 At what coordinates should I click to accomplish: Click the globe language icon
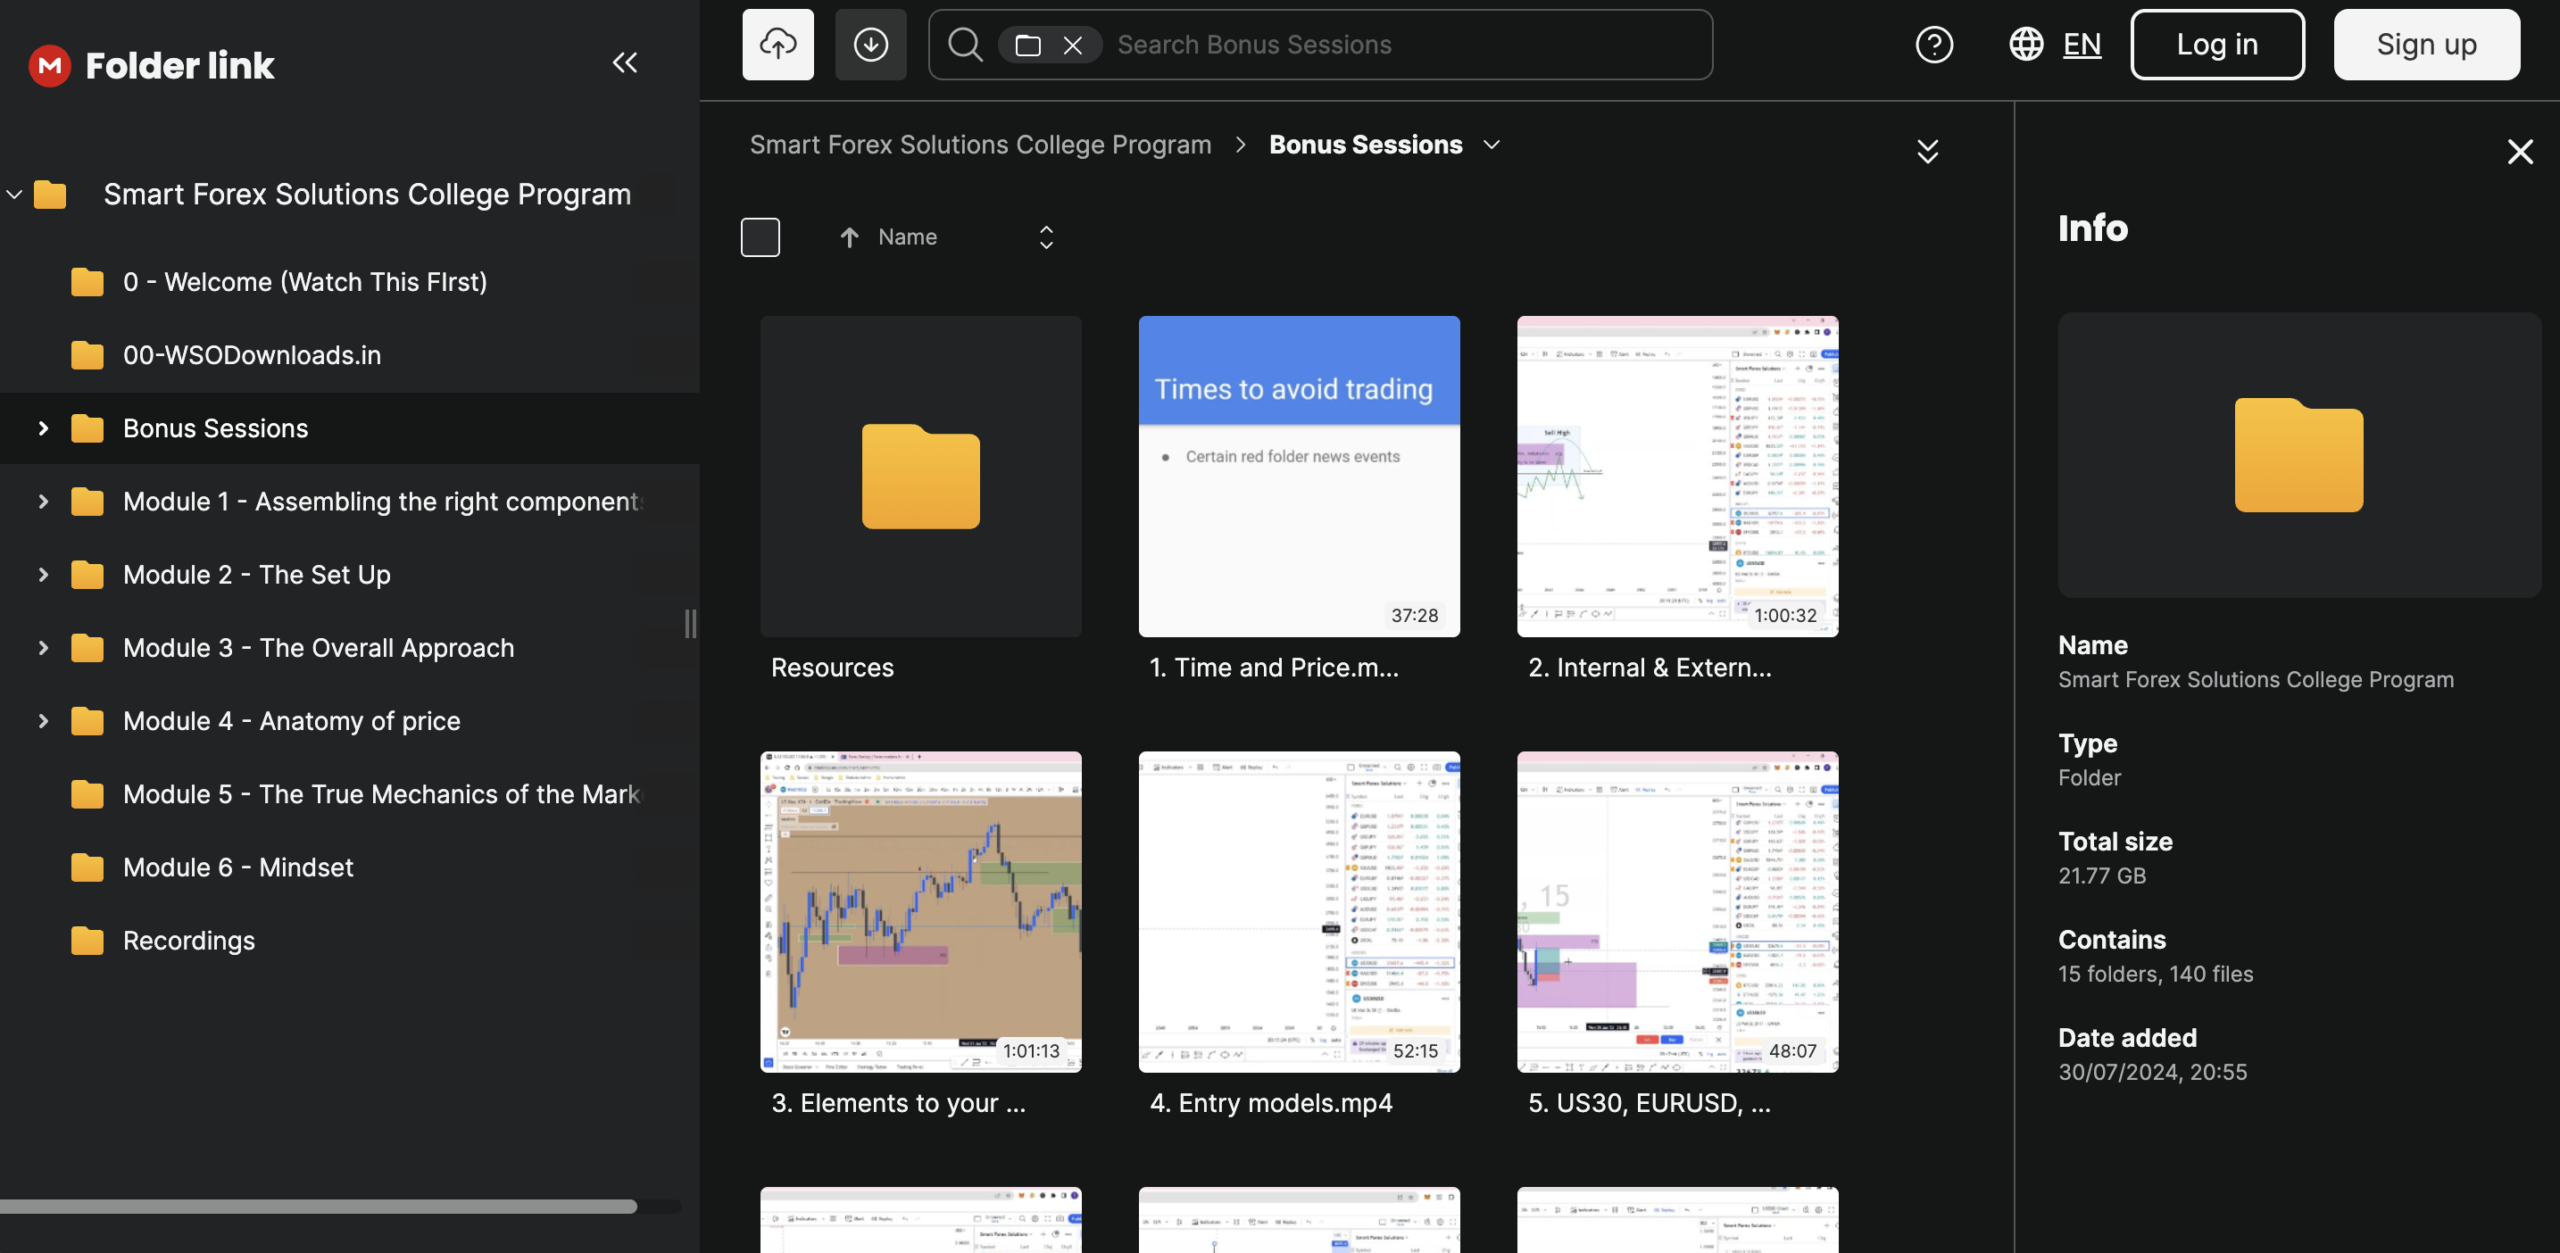2026,44
